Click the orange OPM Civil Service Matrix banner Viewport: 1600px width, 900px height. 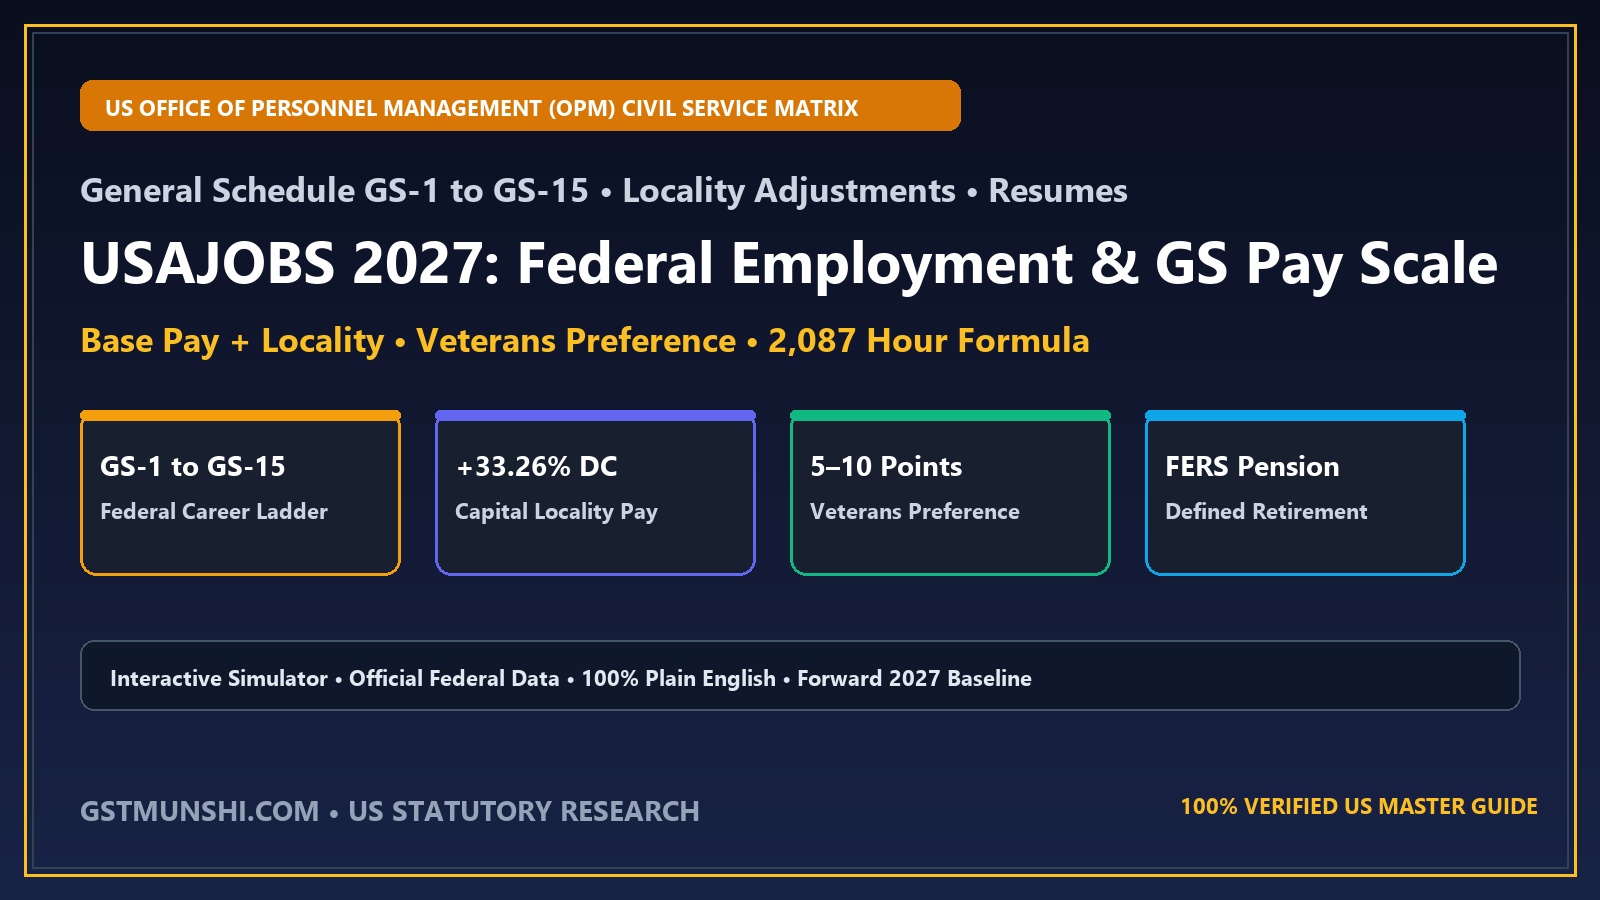tap(520, 106)
